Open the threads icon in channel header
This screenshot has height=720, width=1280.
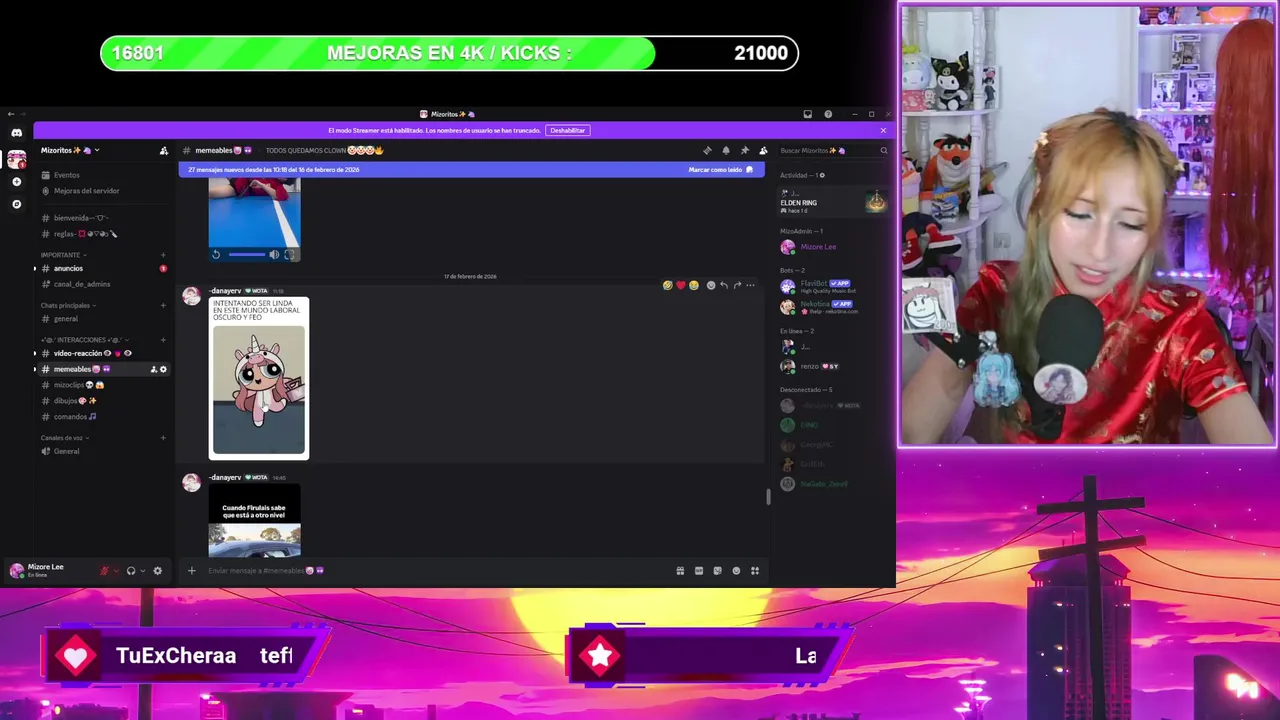[708, 151]
